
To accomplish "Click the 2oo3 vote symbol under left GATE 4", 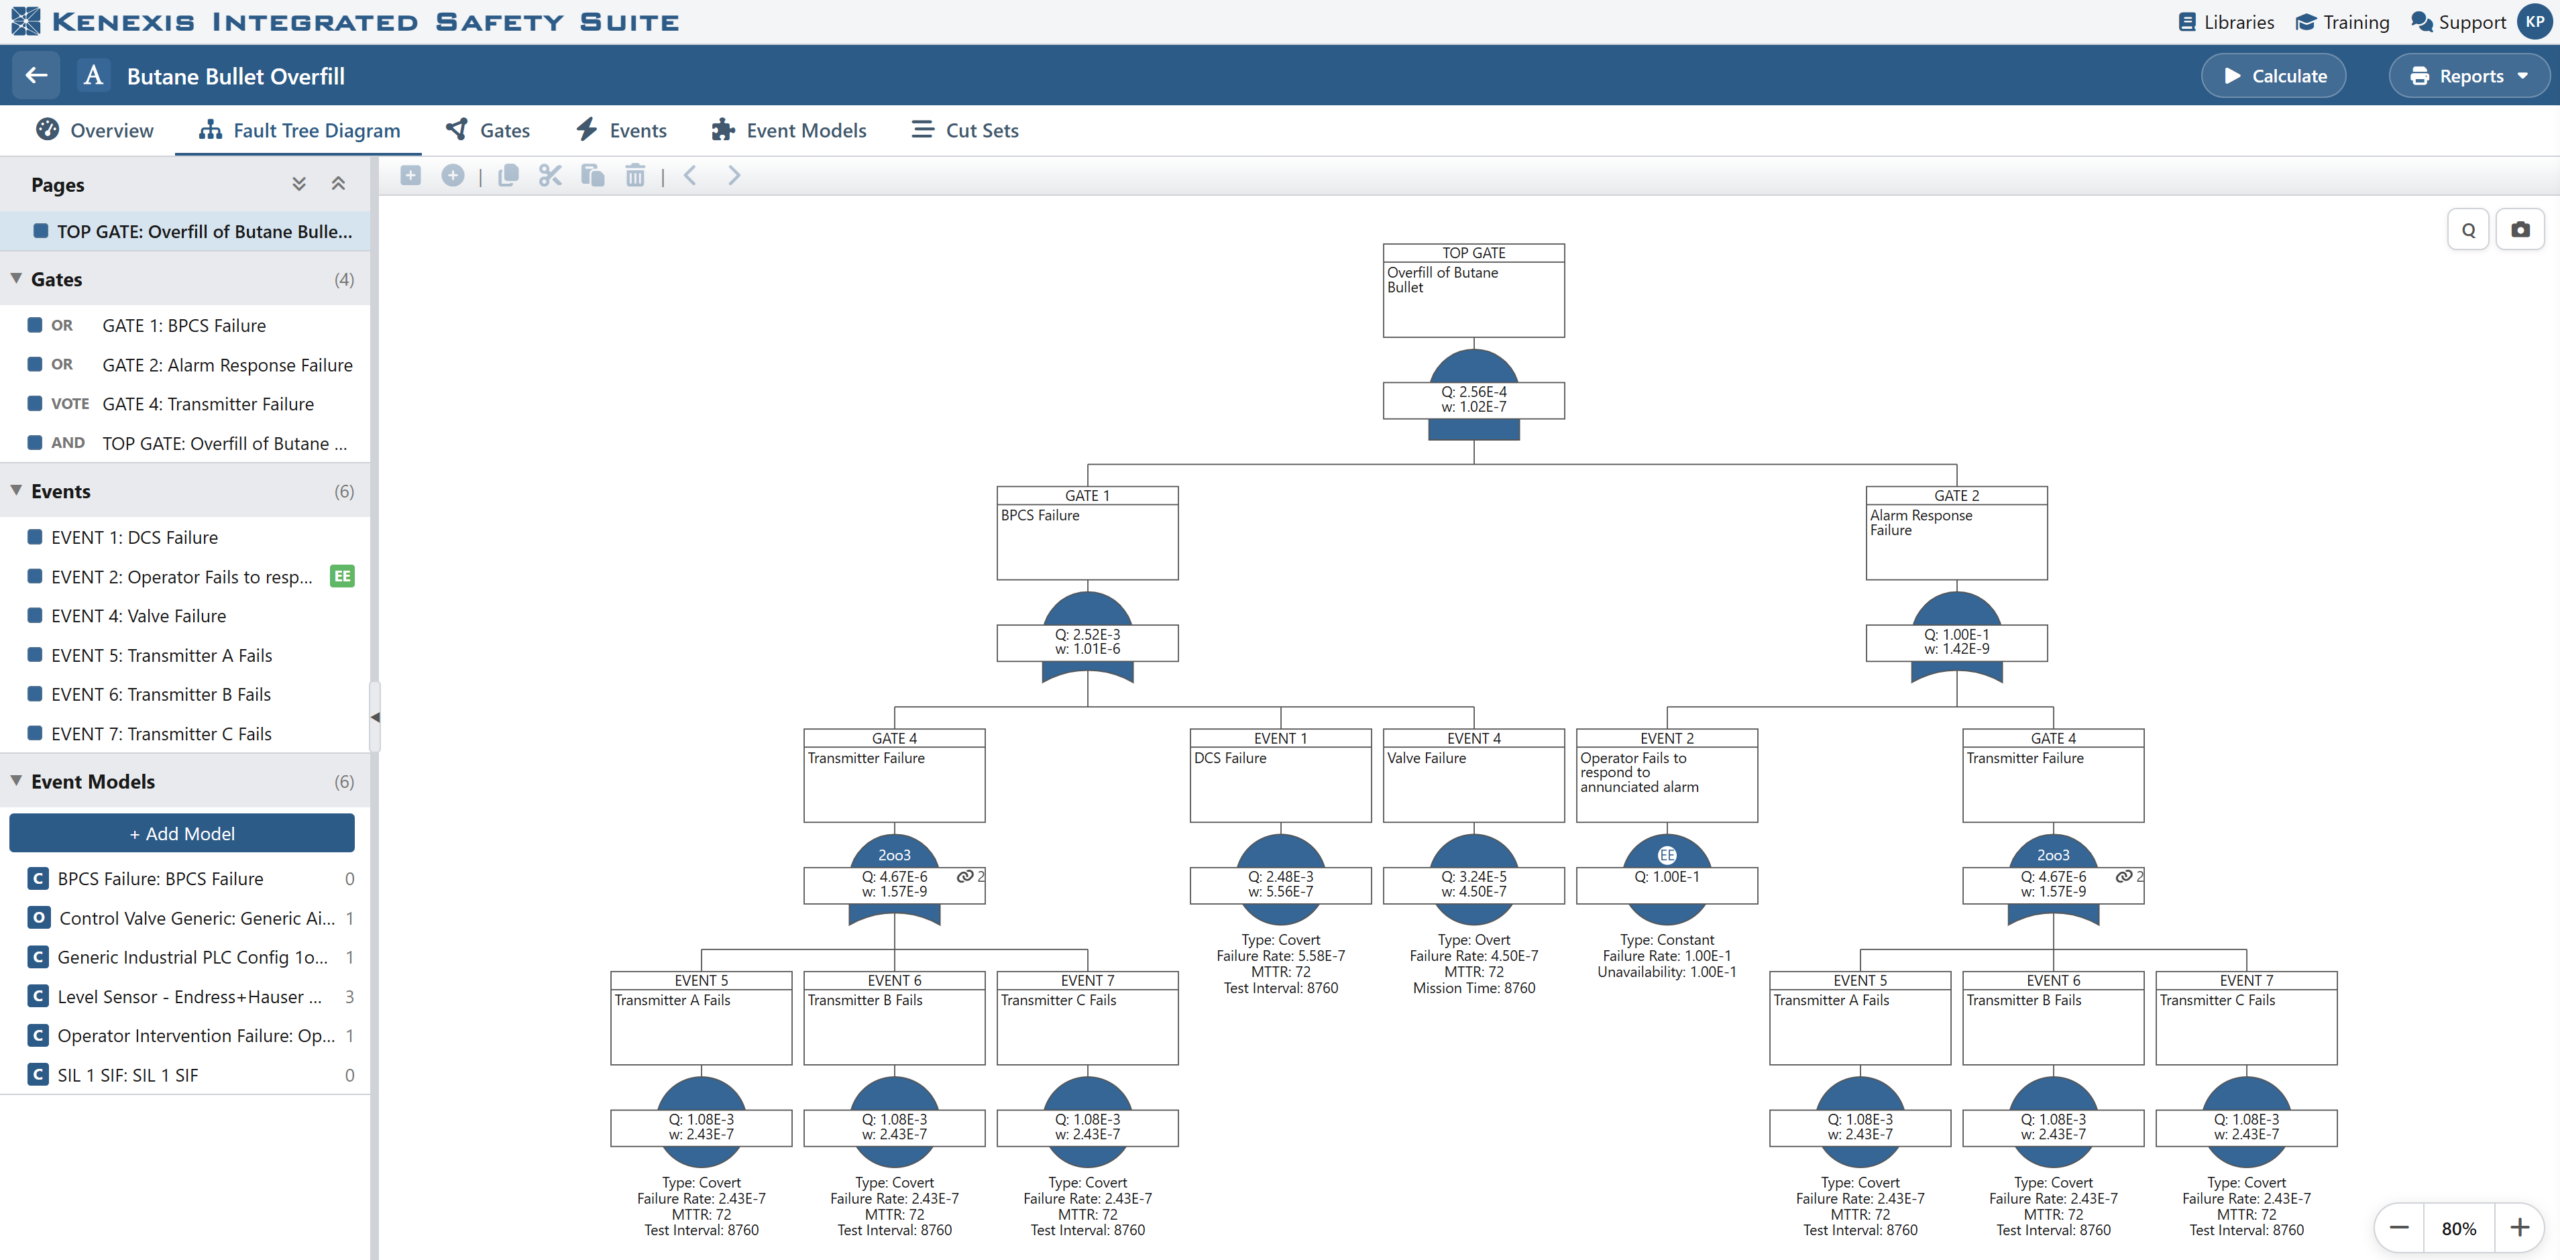I will (x=894, y=854).
